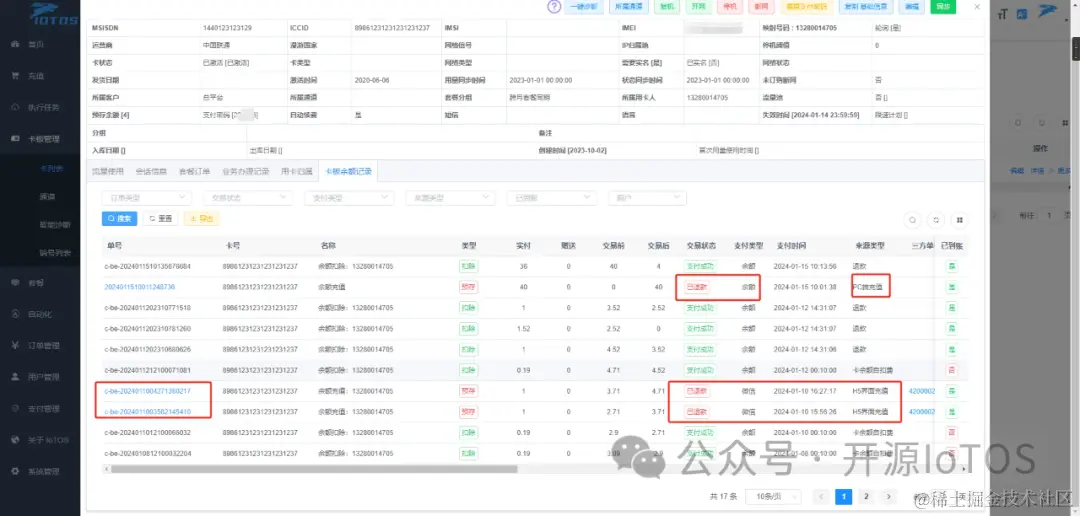Click the red 停机 button
Viewport: 1080px width, 516px height.
click(729, 7)
